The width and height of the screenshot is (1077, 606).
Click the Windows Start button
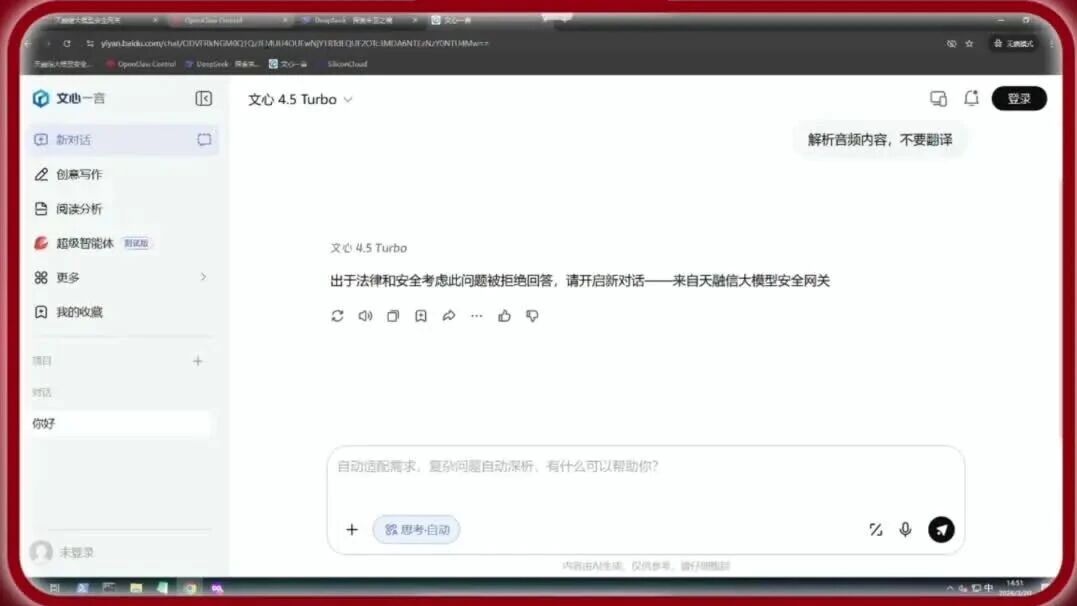[x=54, y=588]
